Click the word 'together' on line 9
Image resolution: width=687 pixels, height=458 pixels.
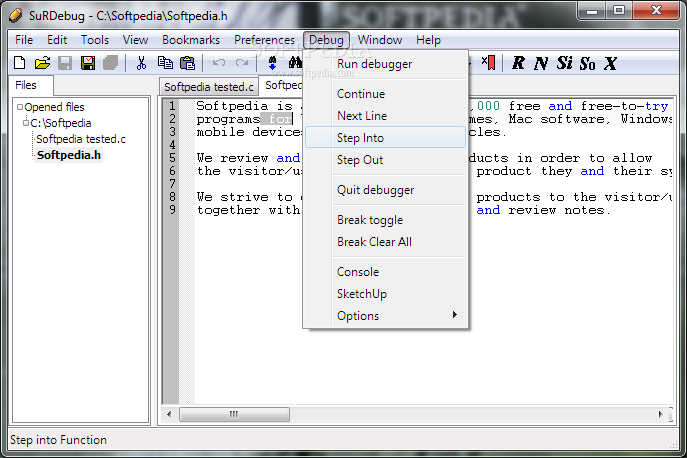[228, 210]
